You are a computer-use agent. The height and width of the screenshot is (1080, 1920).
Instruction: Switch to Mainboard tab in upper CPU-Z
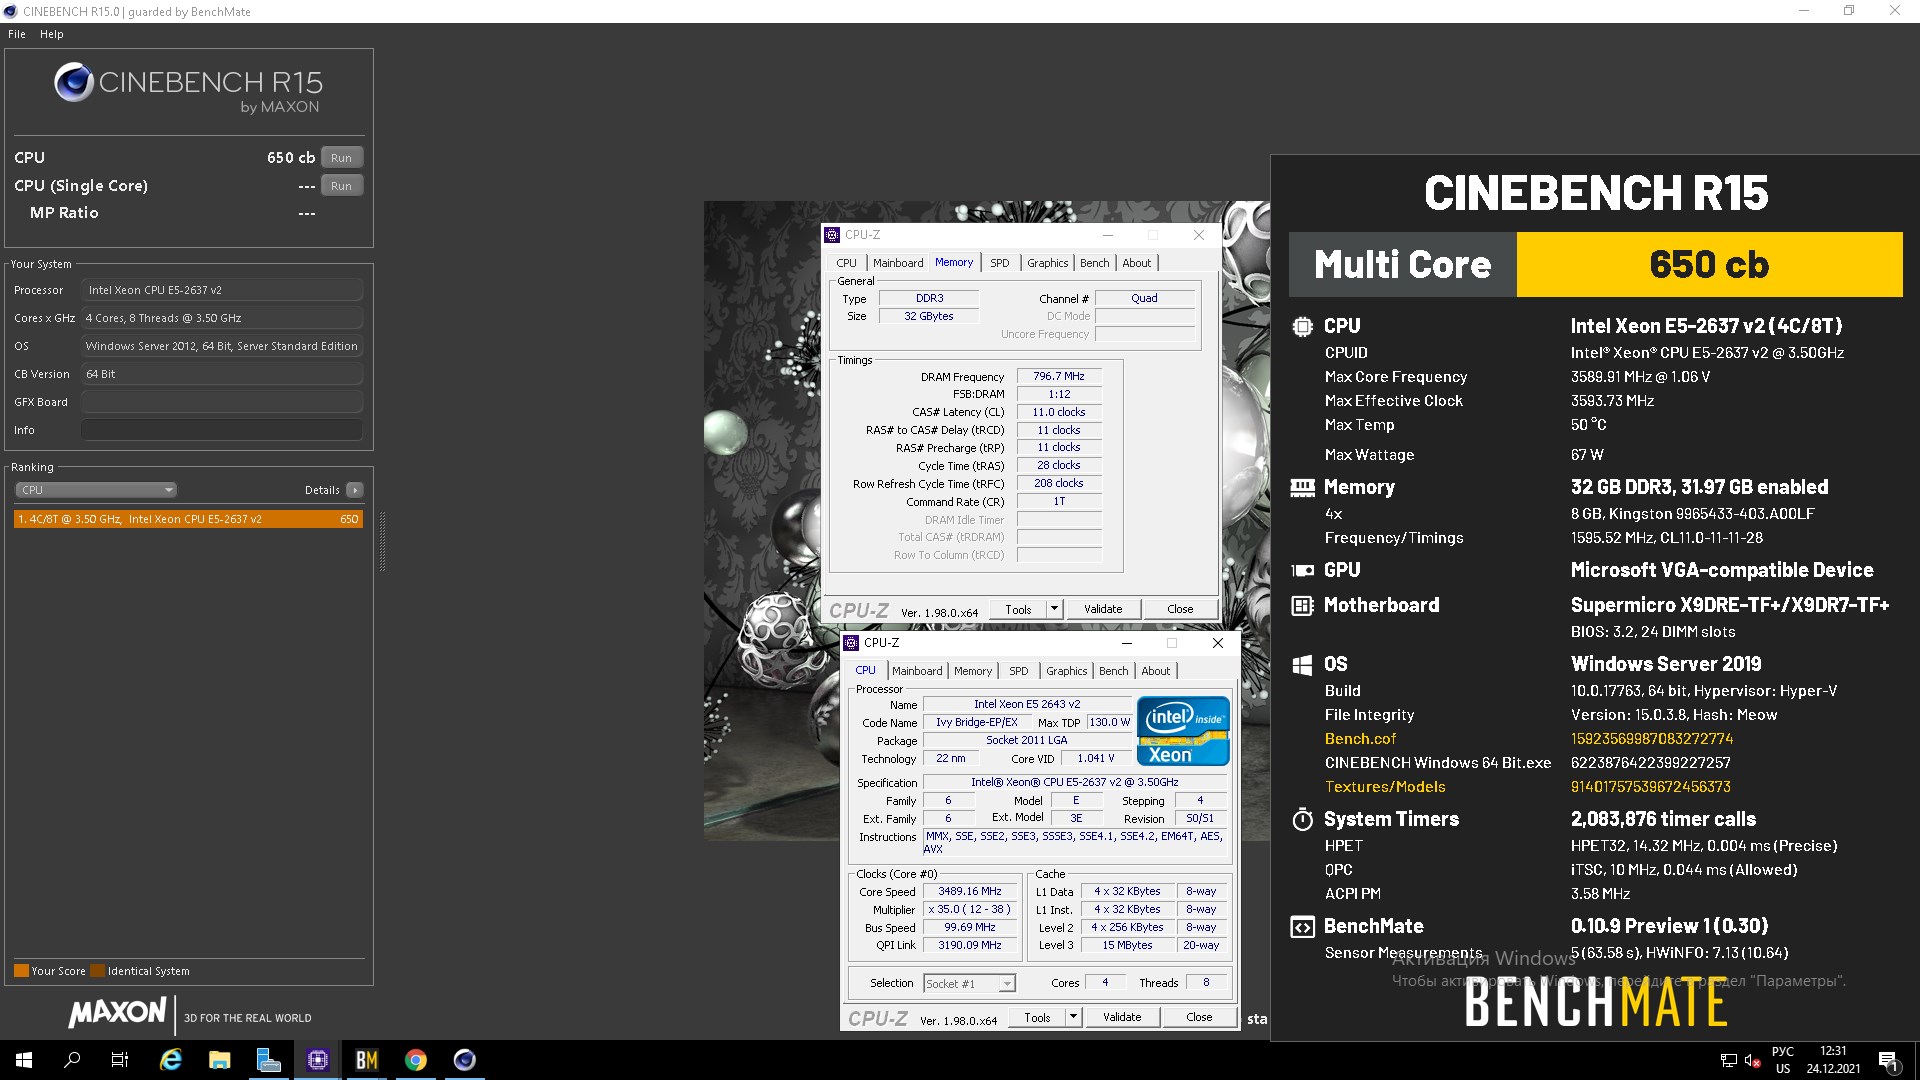(x=898, y=263)
